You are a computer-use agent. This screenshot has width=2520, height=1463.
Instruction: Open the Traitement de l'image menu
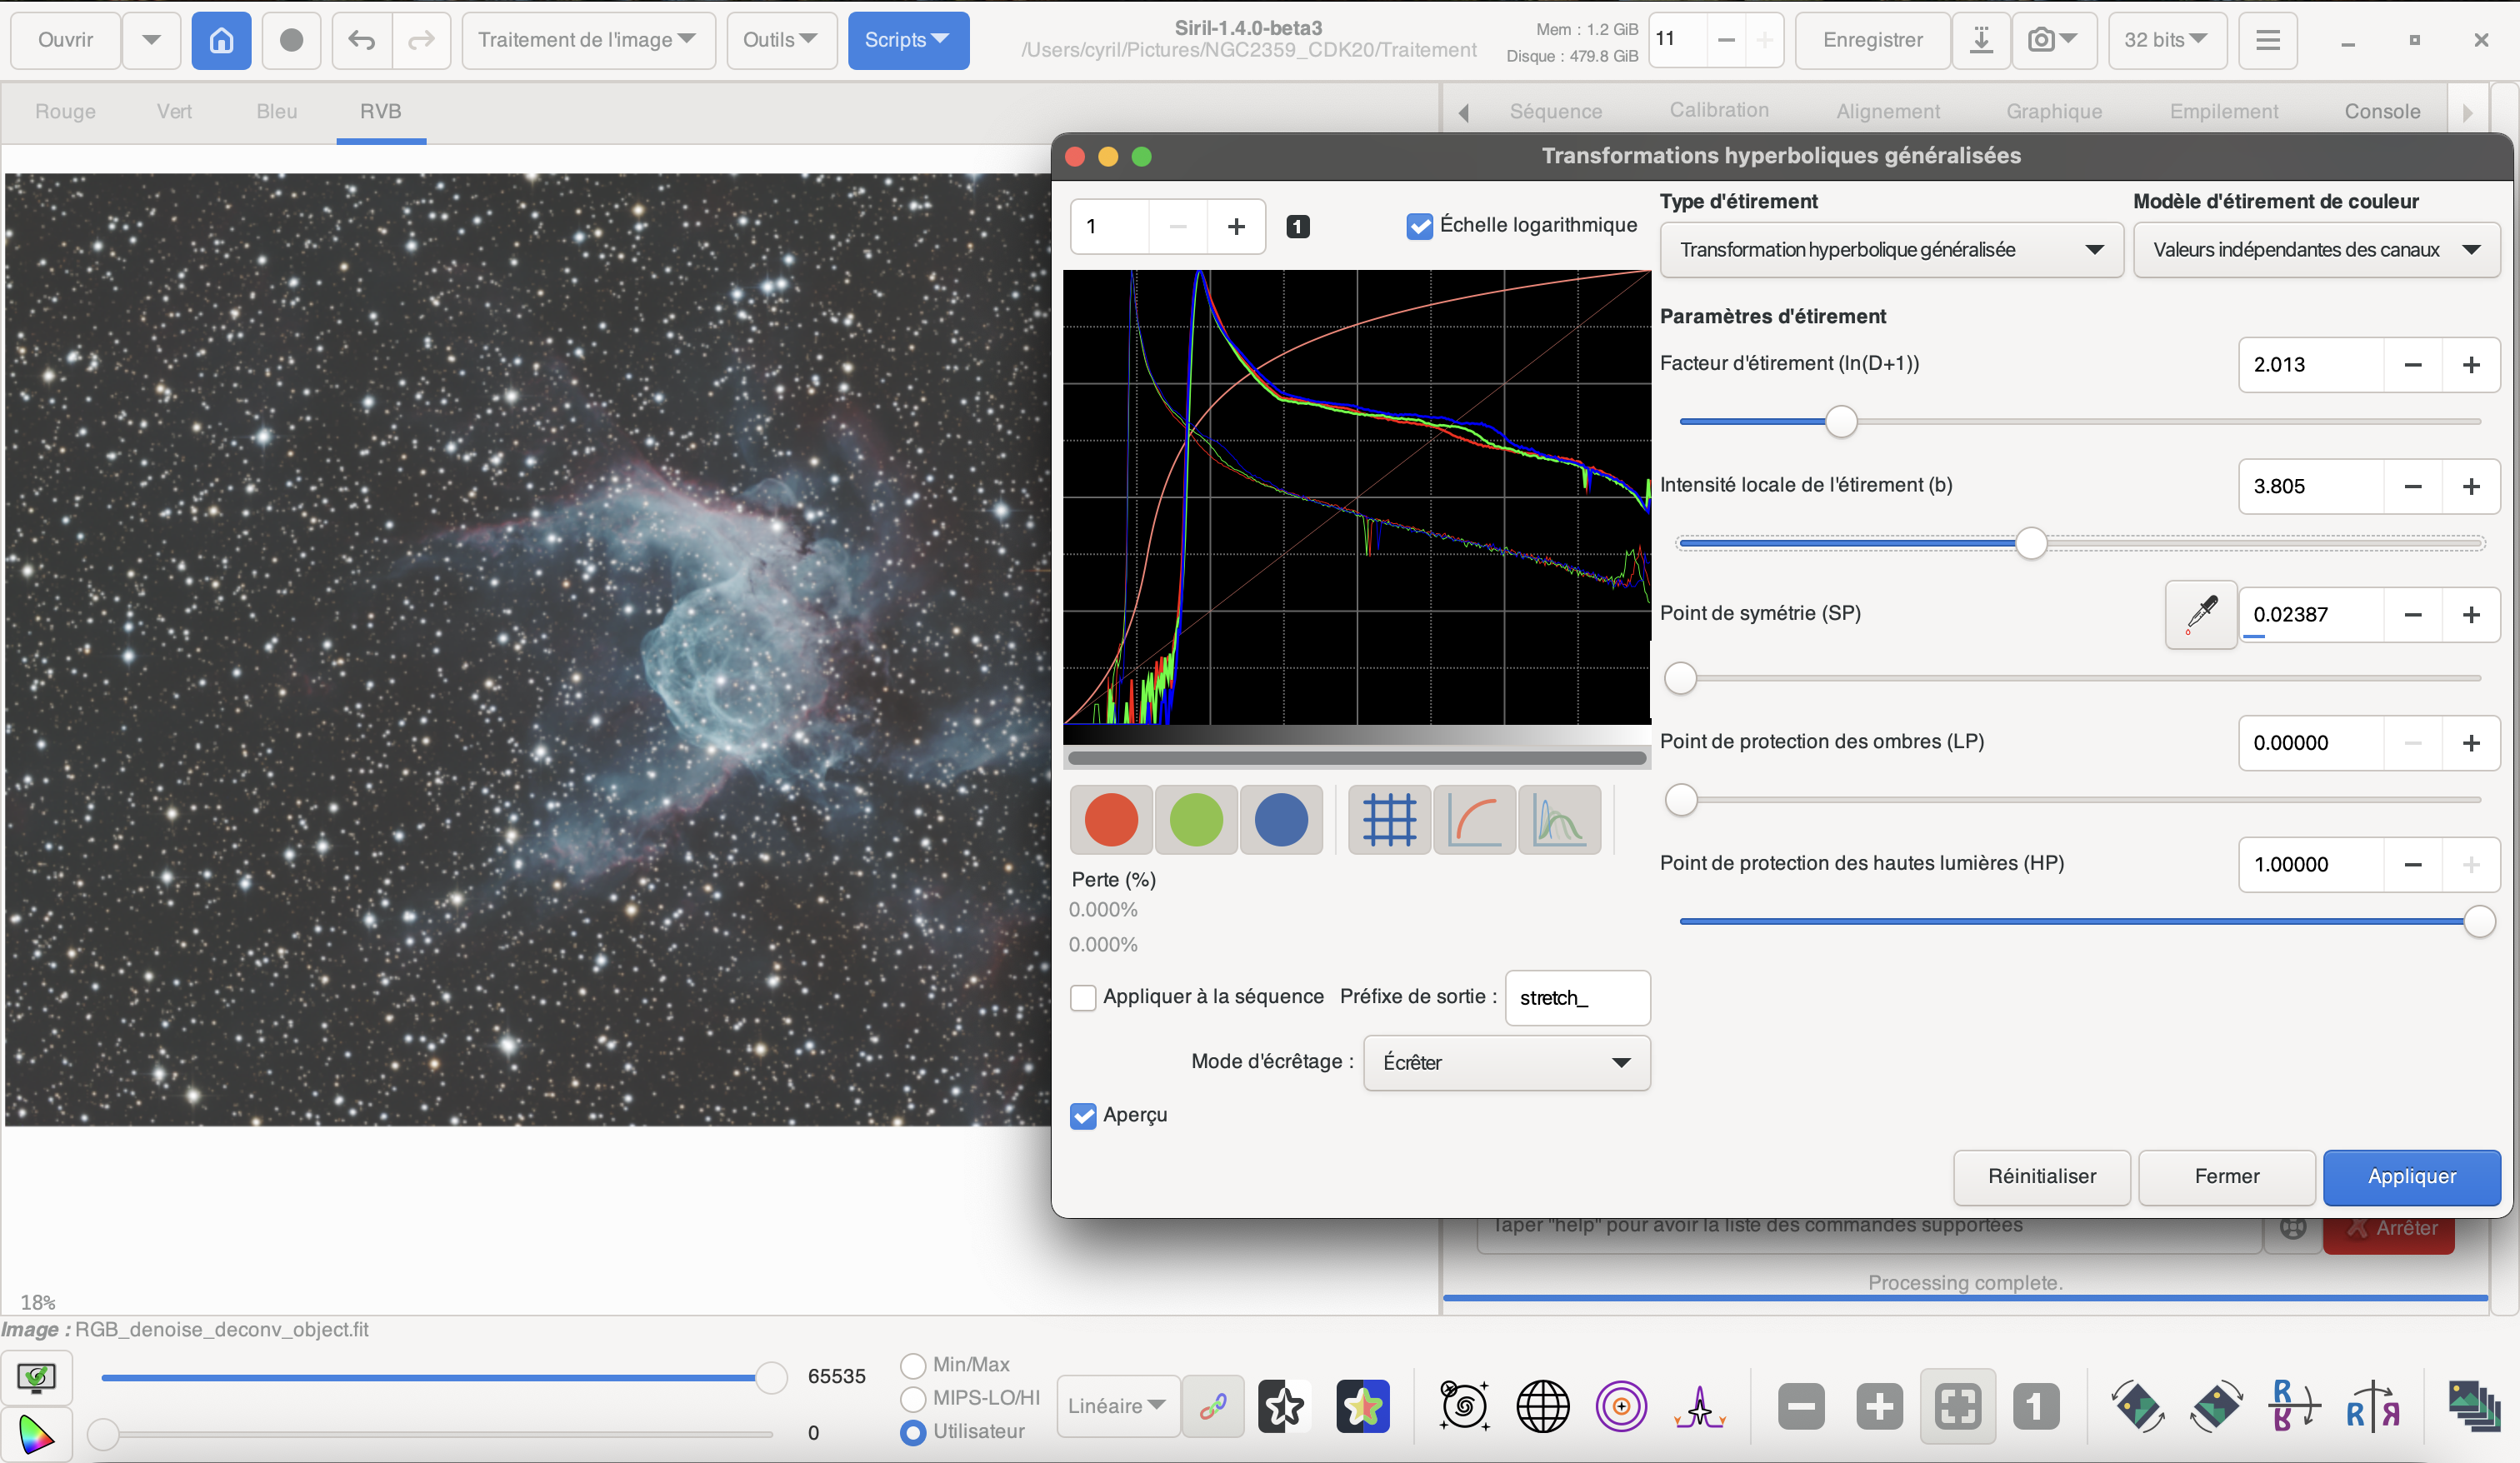(587, 40)
